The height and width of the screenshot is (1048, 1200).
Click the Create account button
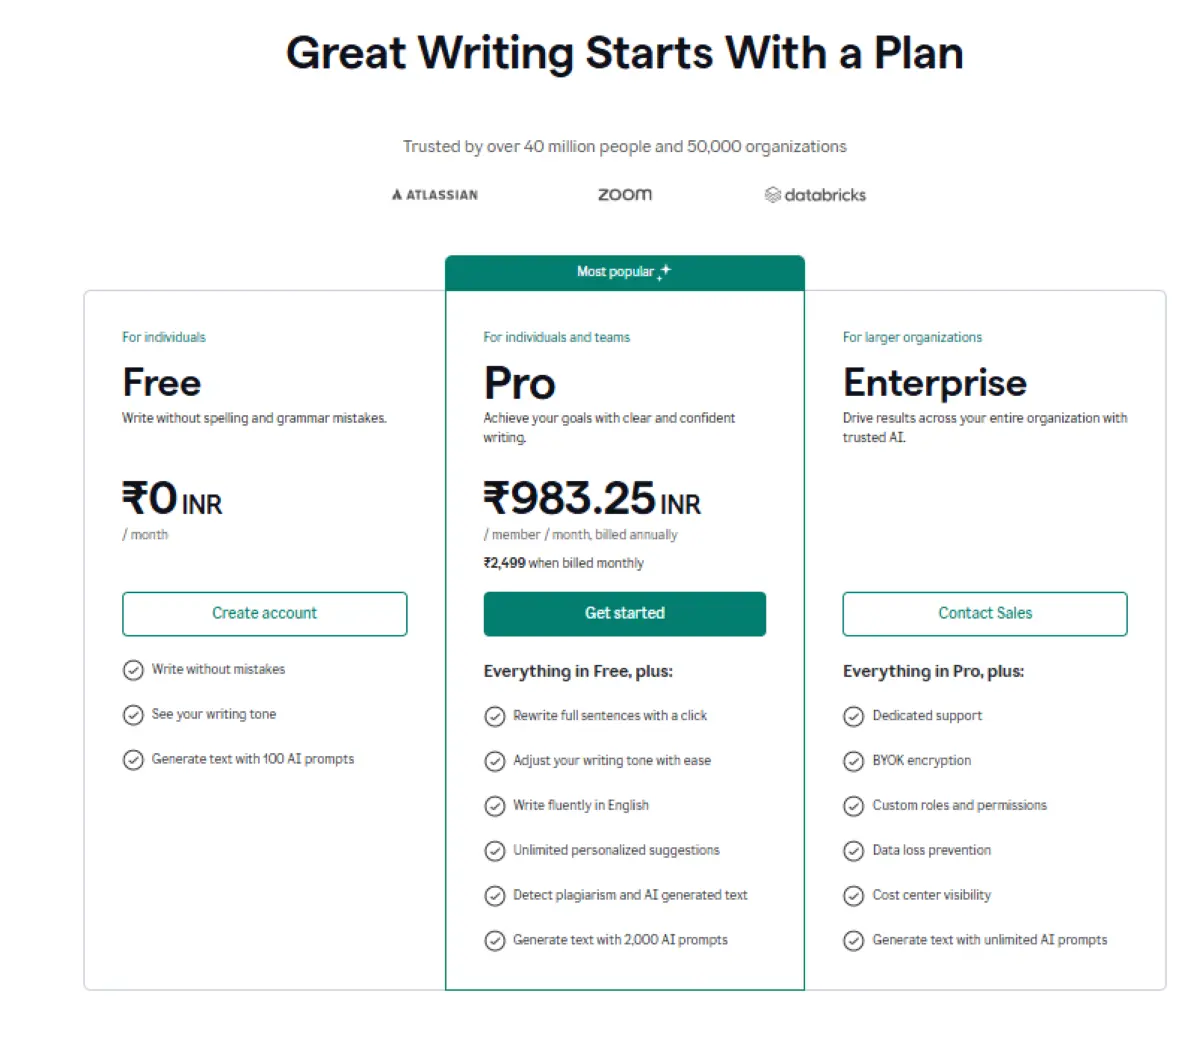(x=264, y=614)
